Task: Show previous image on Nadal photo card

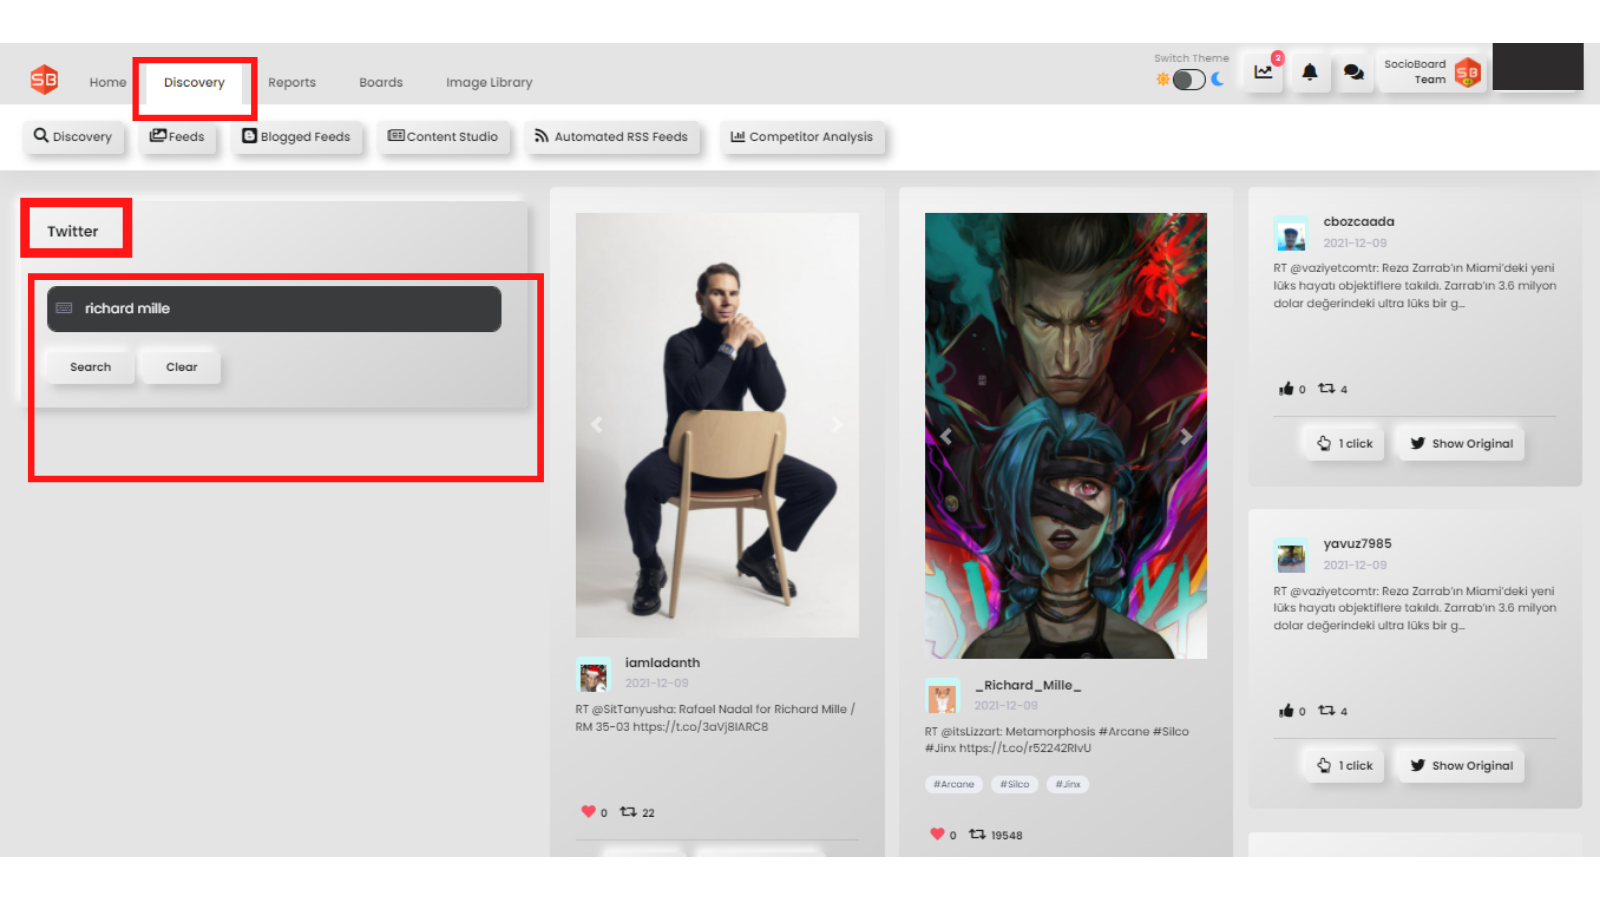Action: (x=597, y=425)
